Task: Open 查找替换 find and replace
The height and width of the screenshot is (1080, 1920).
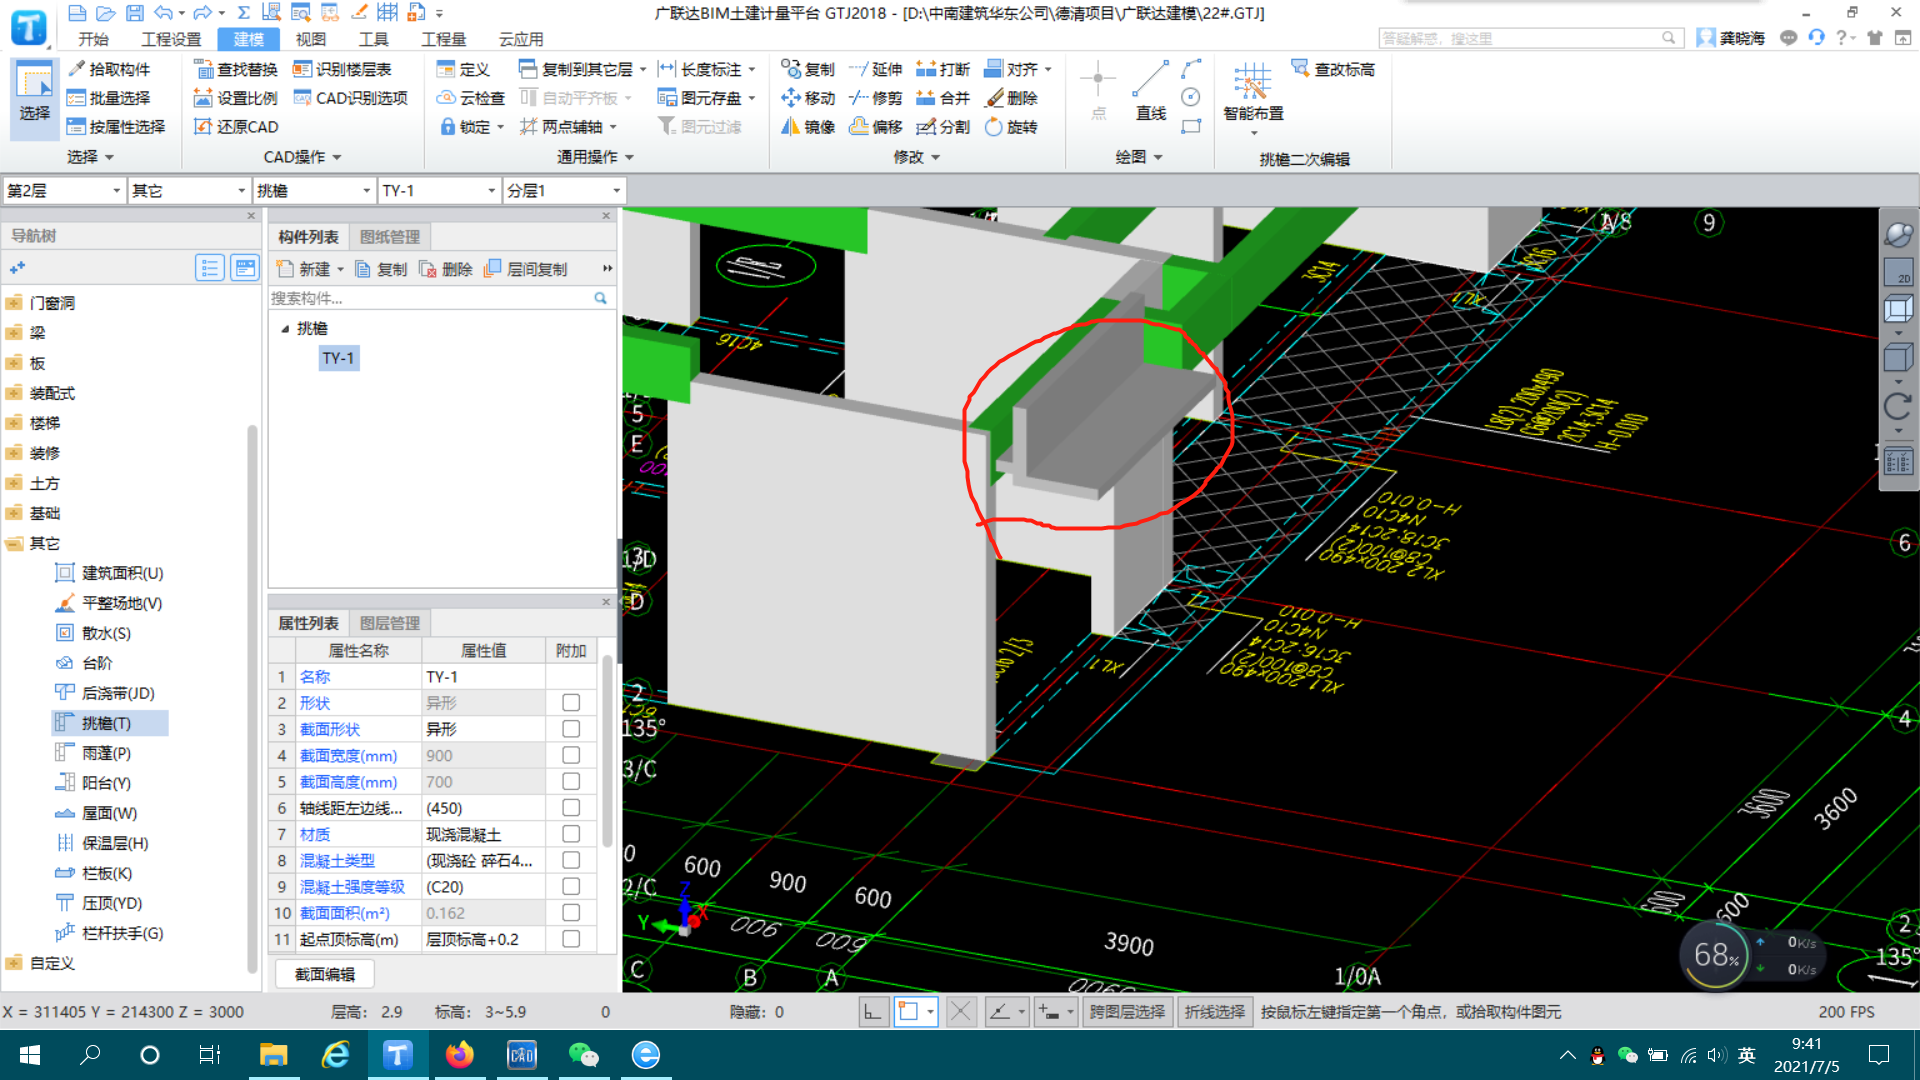Action: [236, 69]
